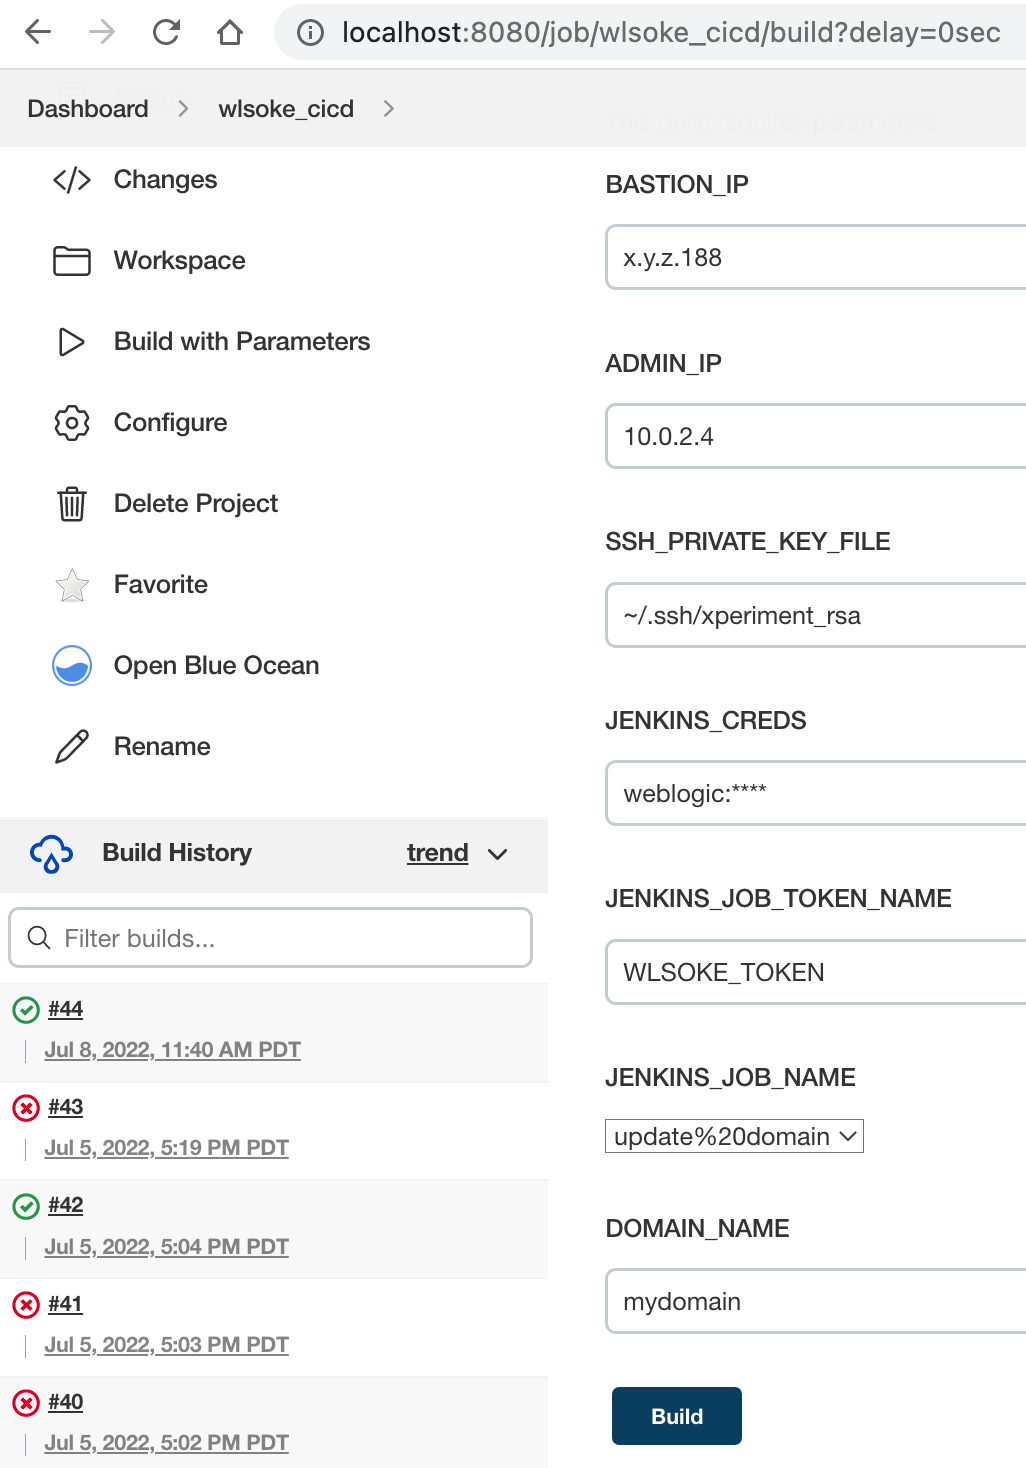Go to Dashboard breadcrumb
This screenshot has height=1468, width=1026.
coord(88,109)
